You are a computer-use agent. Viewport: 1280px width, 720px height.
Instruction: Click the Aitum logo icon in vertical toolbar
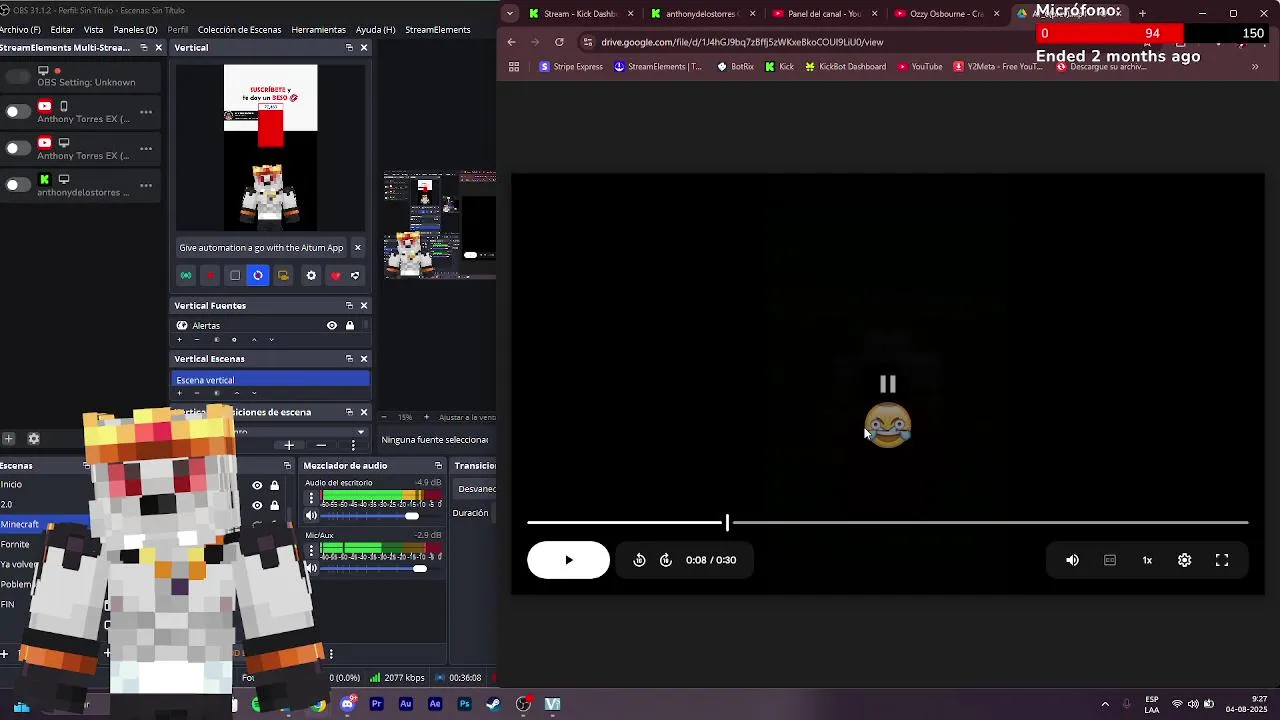point(355,275)
